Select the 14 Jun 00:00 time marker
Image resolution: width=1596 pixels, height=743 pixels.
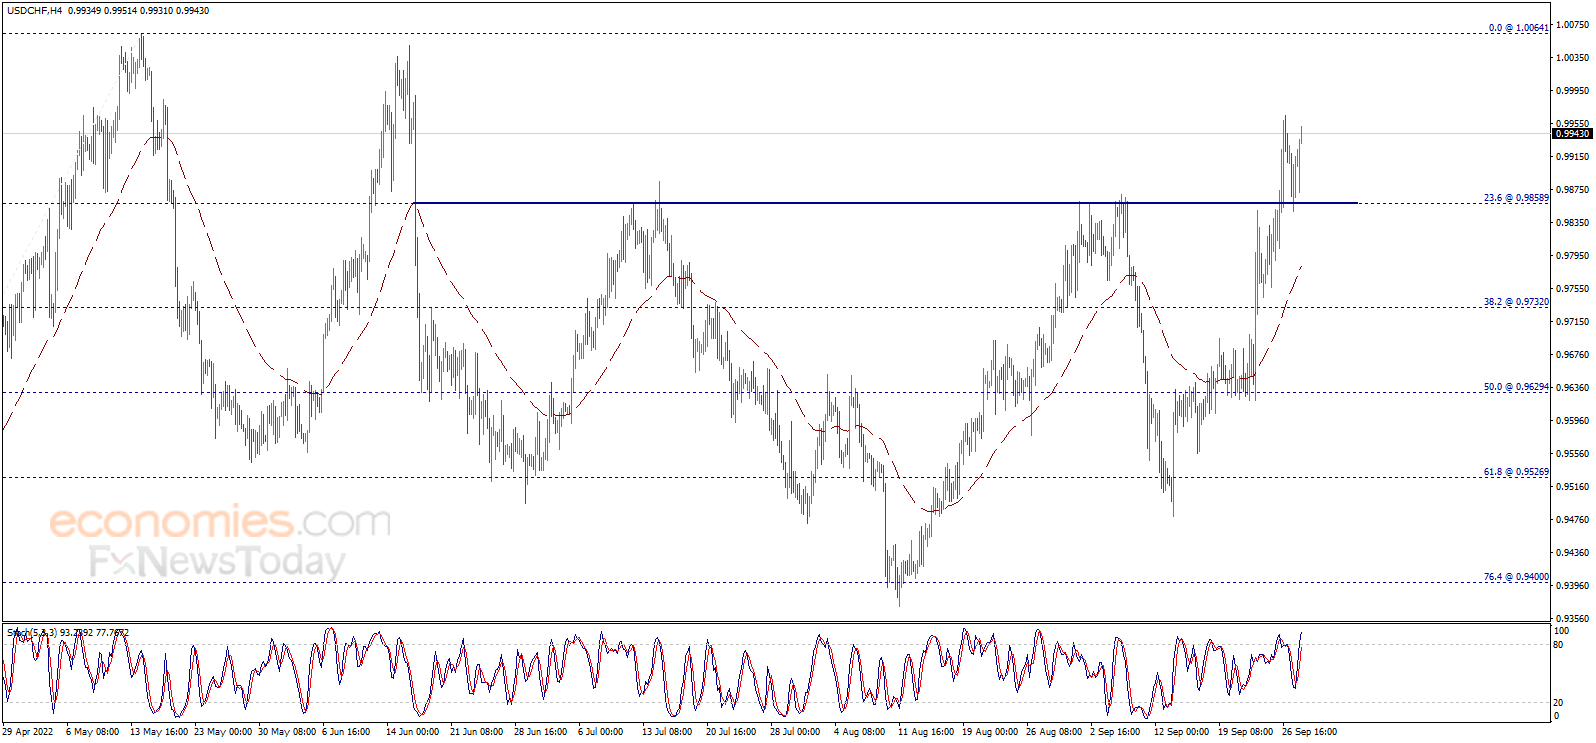pos(412,732)
